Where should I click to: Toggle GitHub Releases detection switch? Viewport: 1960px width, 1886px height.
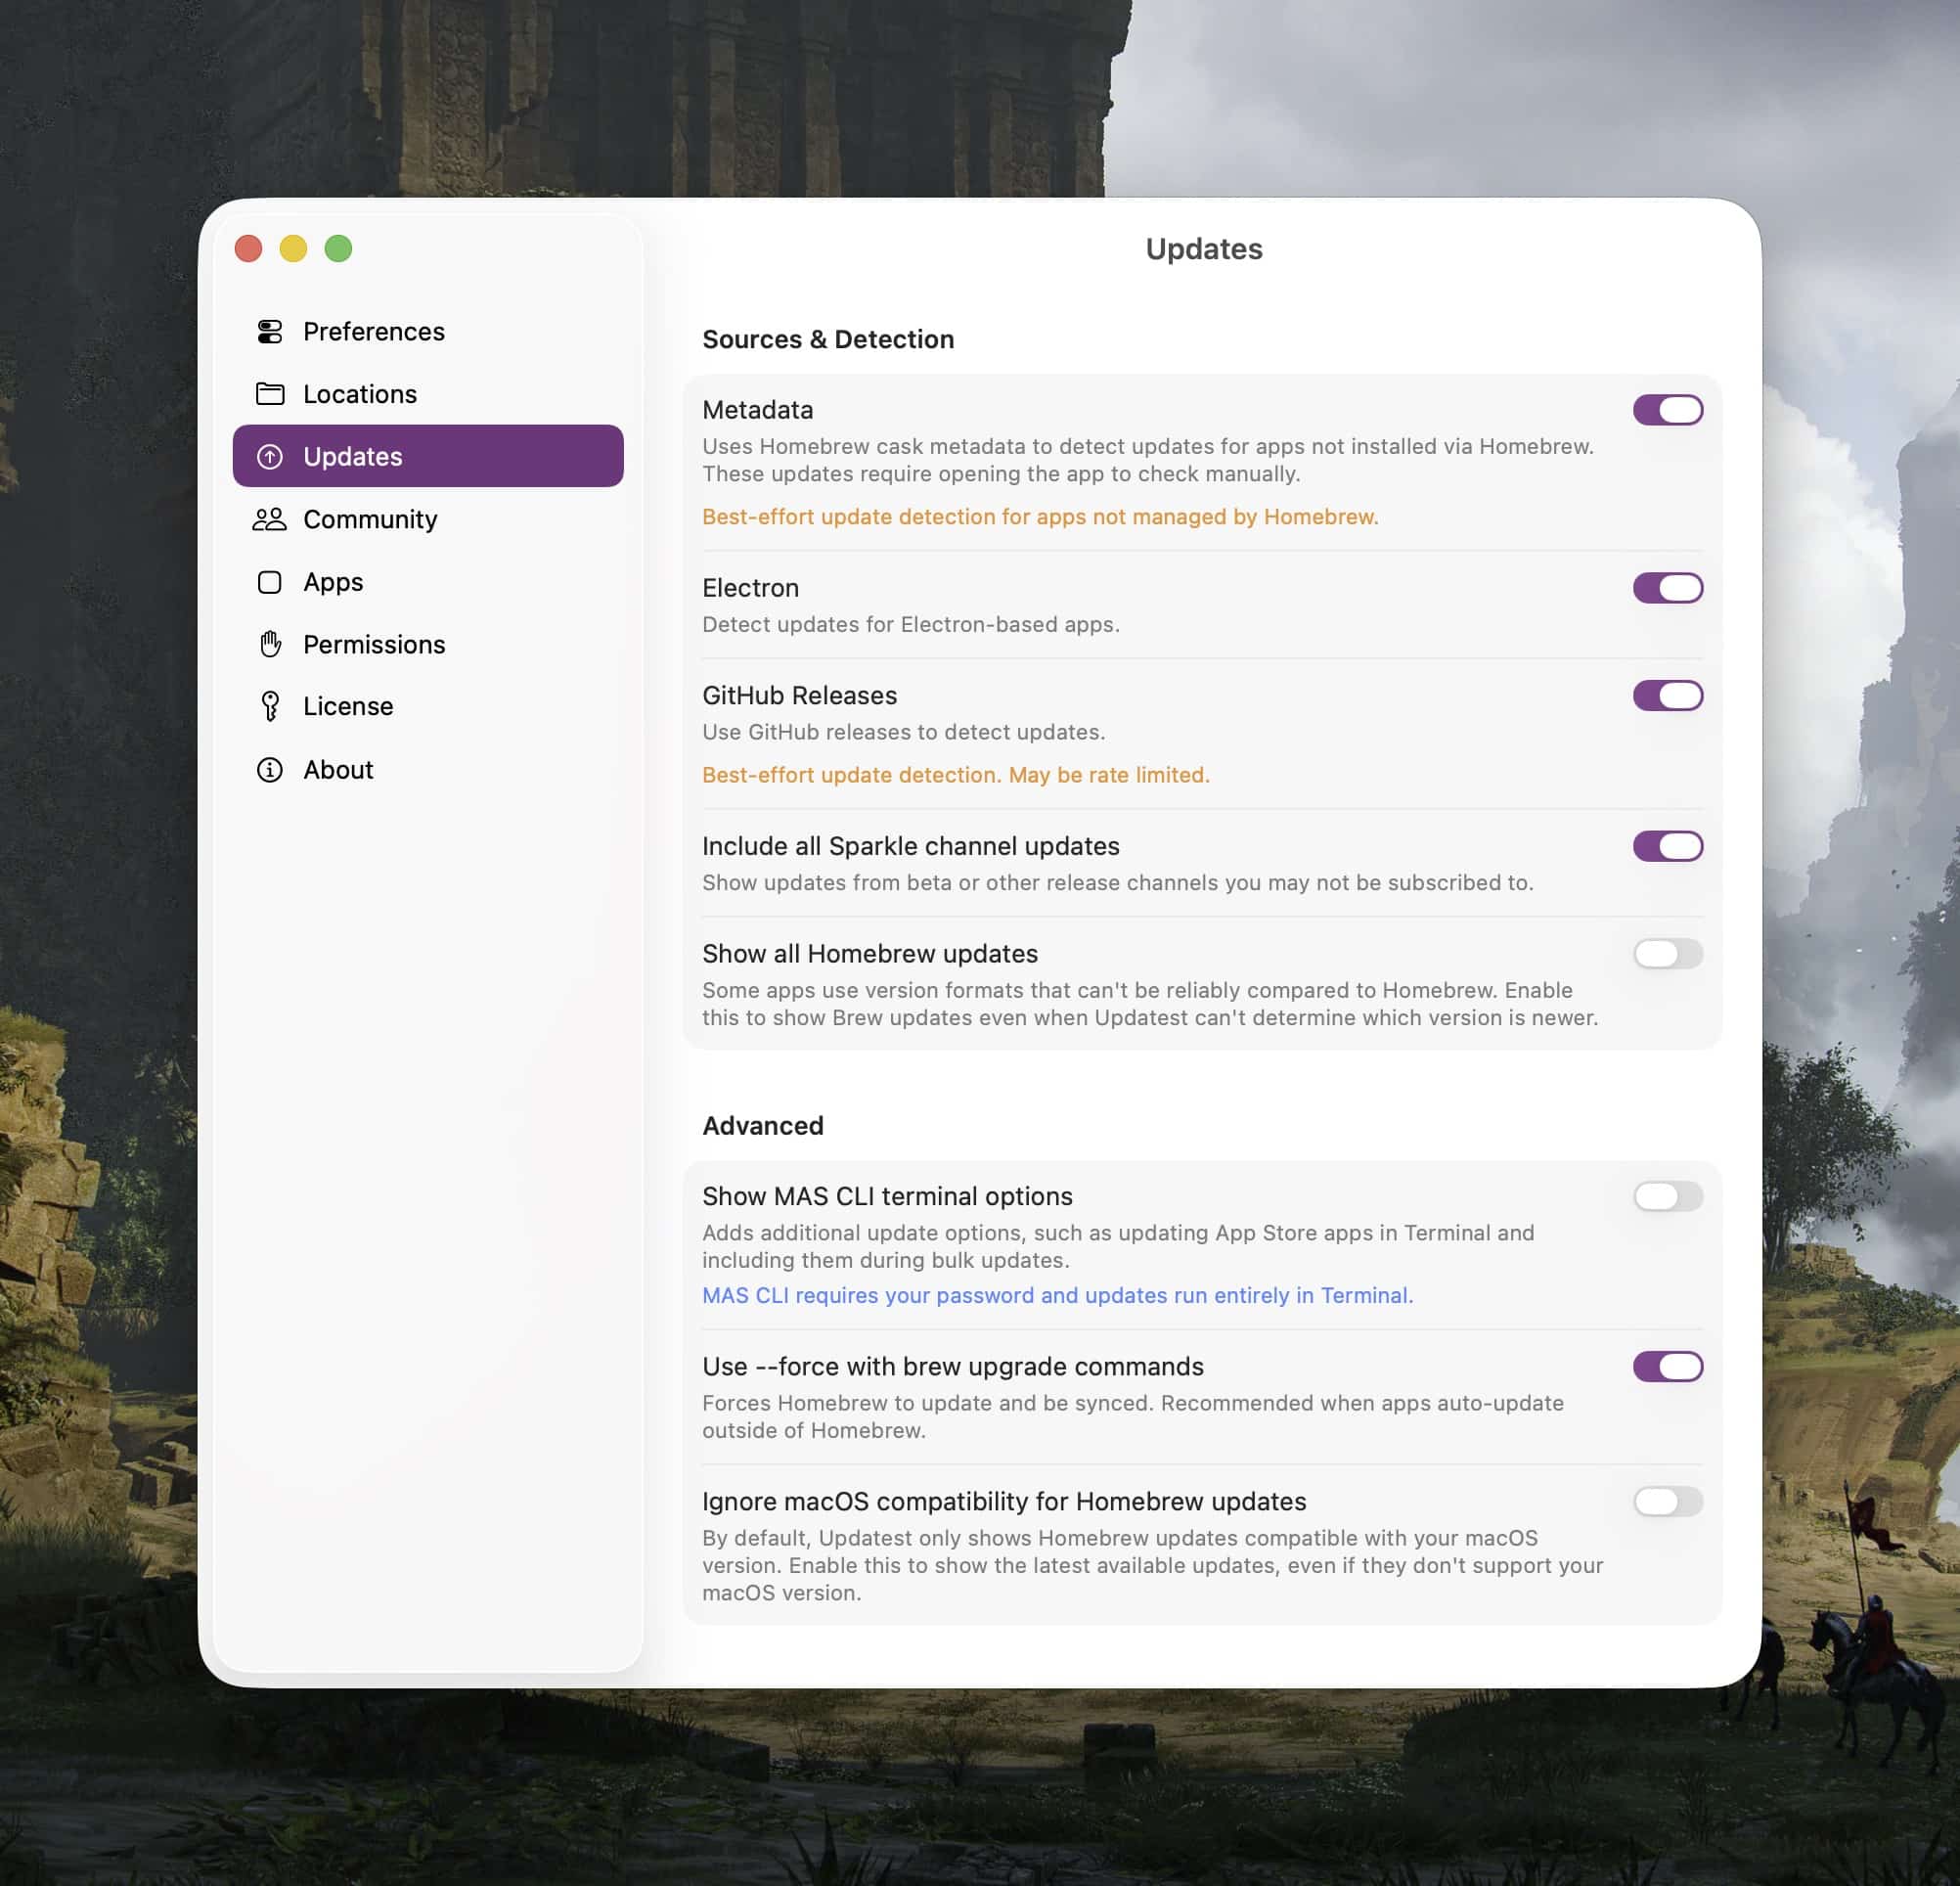pos(1667,695)
